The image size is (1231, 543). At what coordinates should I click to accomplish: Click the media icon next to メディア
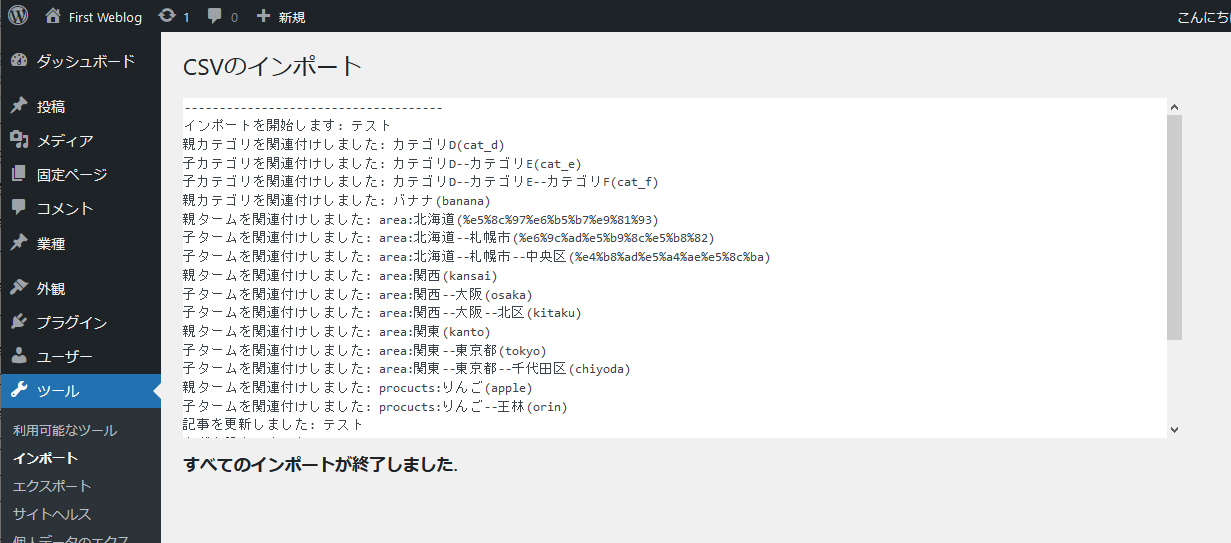click(19, 140)
